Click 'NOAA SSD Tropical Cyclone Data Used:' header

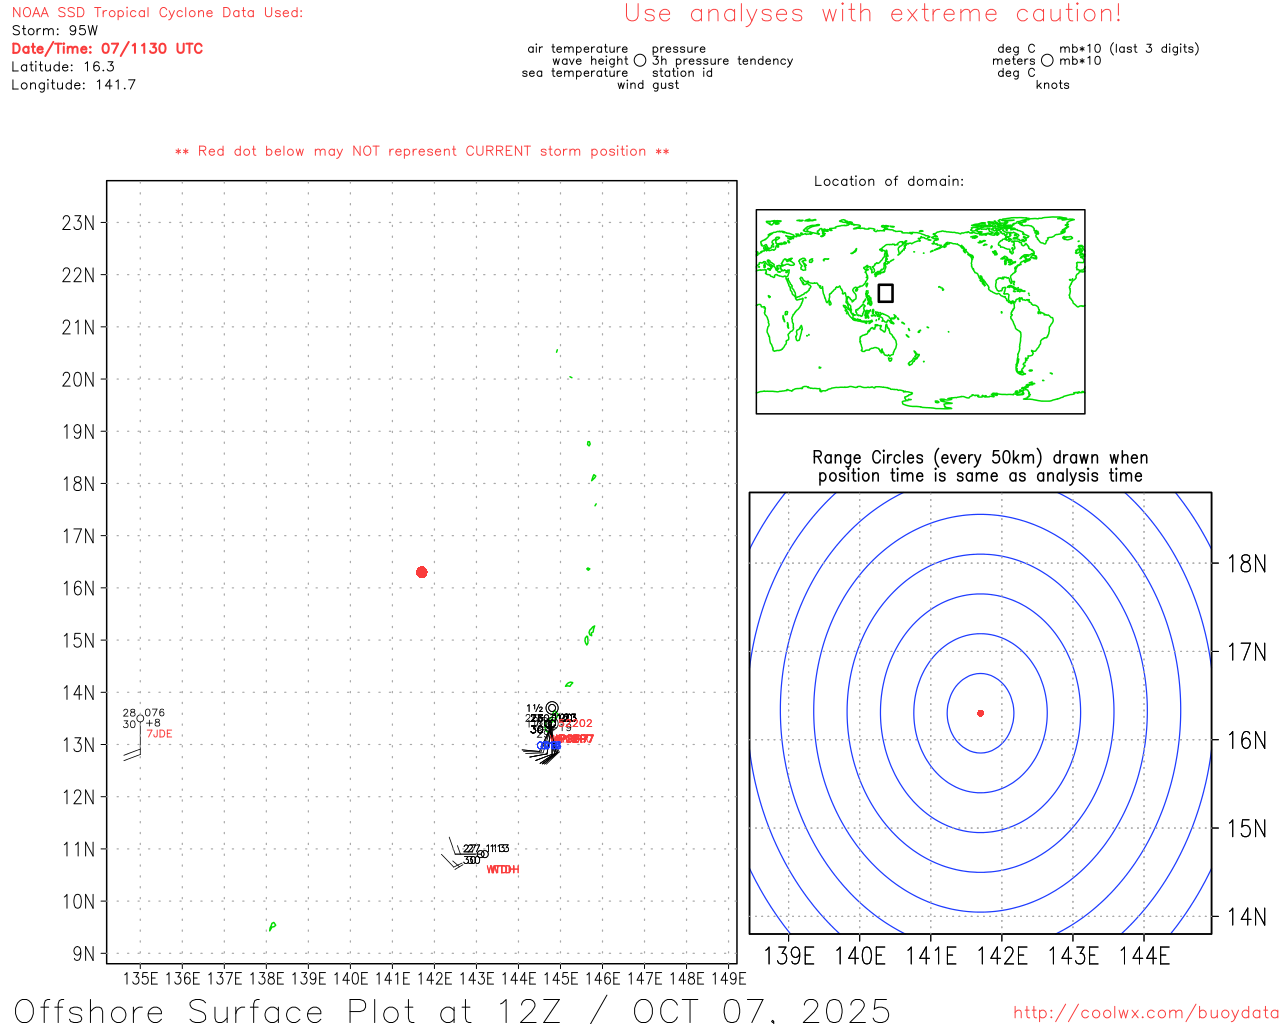click(x=157, y=13)
